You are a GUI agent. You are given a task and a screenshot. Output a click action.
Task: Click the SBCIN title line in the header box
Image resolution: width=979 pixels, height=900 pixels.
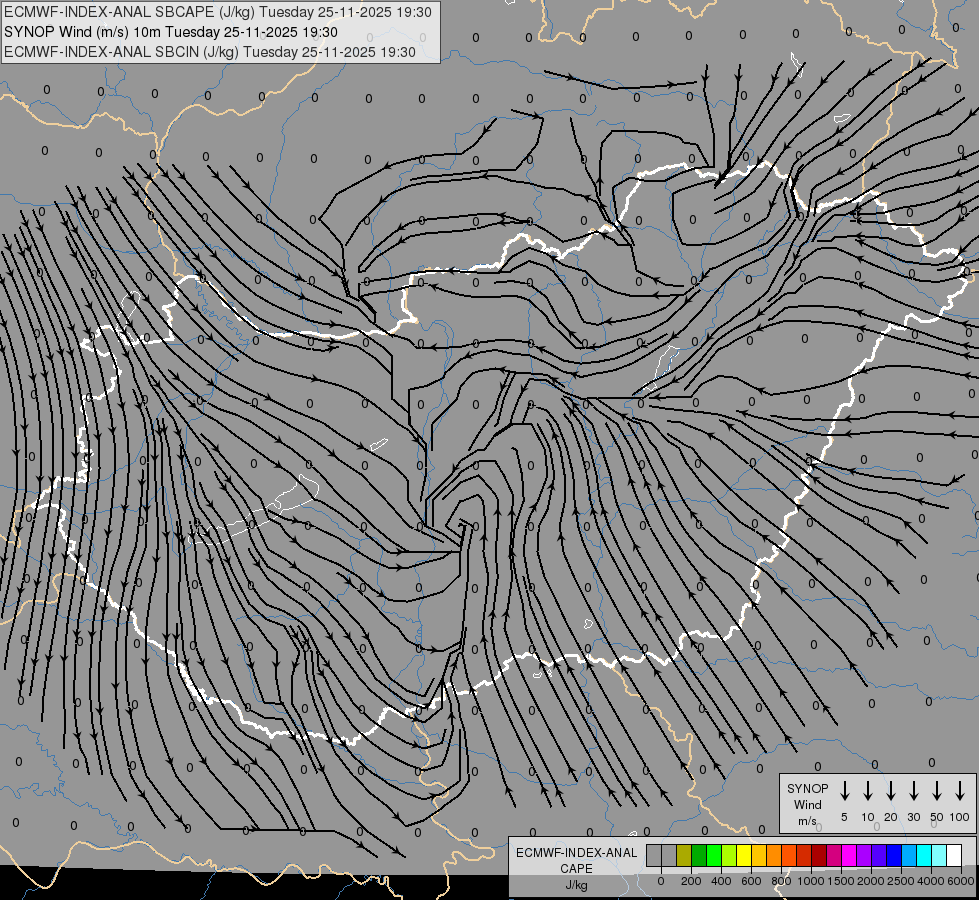[210, 52]
